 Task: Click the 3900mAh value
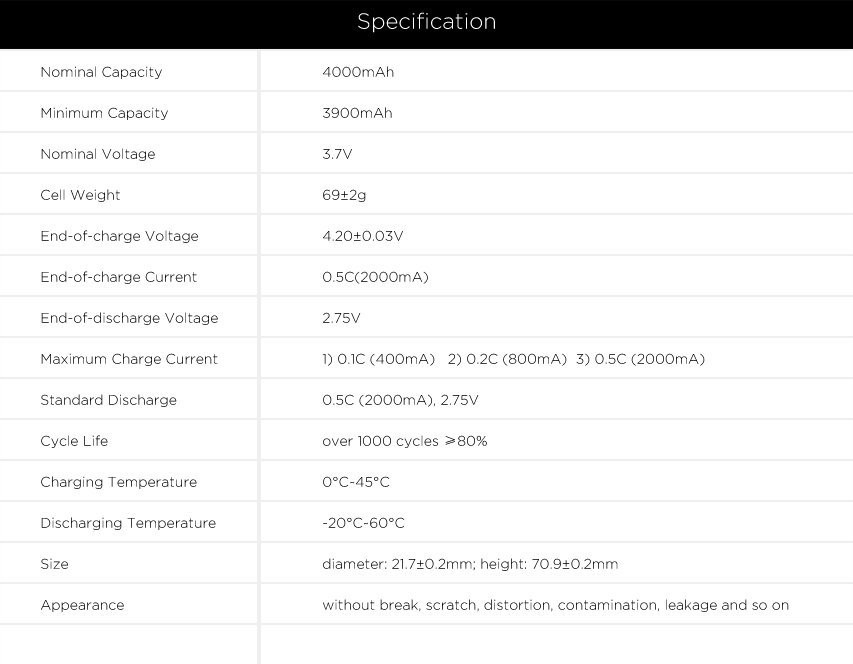point(357,113)
